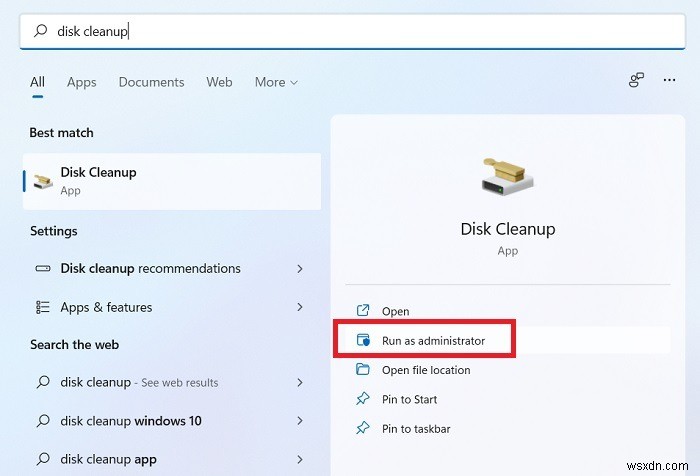Expand chevron for 'disk cleanup app'
700x476 pixels.
pyautogui.click(x=300, y=459)
